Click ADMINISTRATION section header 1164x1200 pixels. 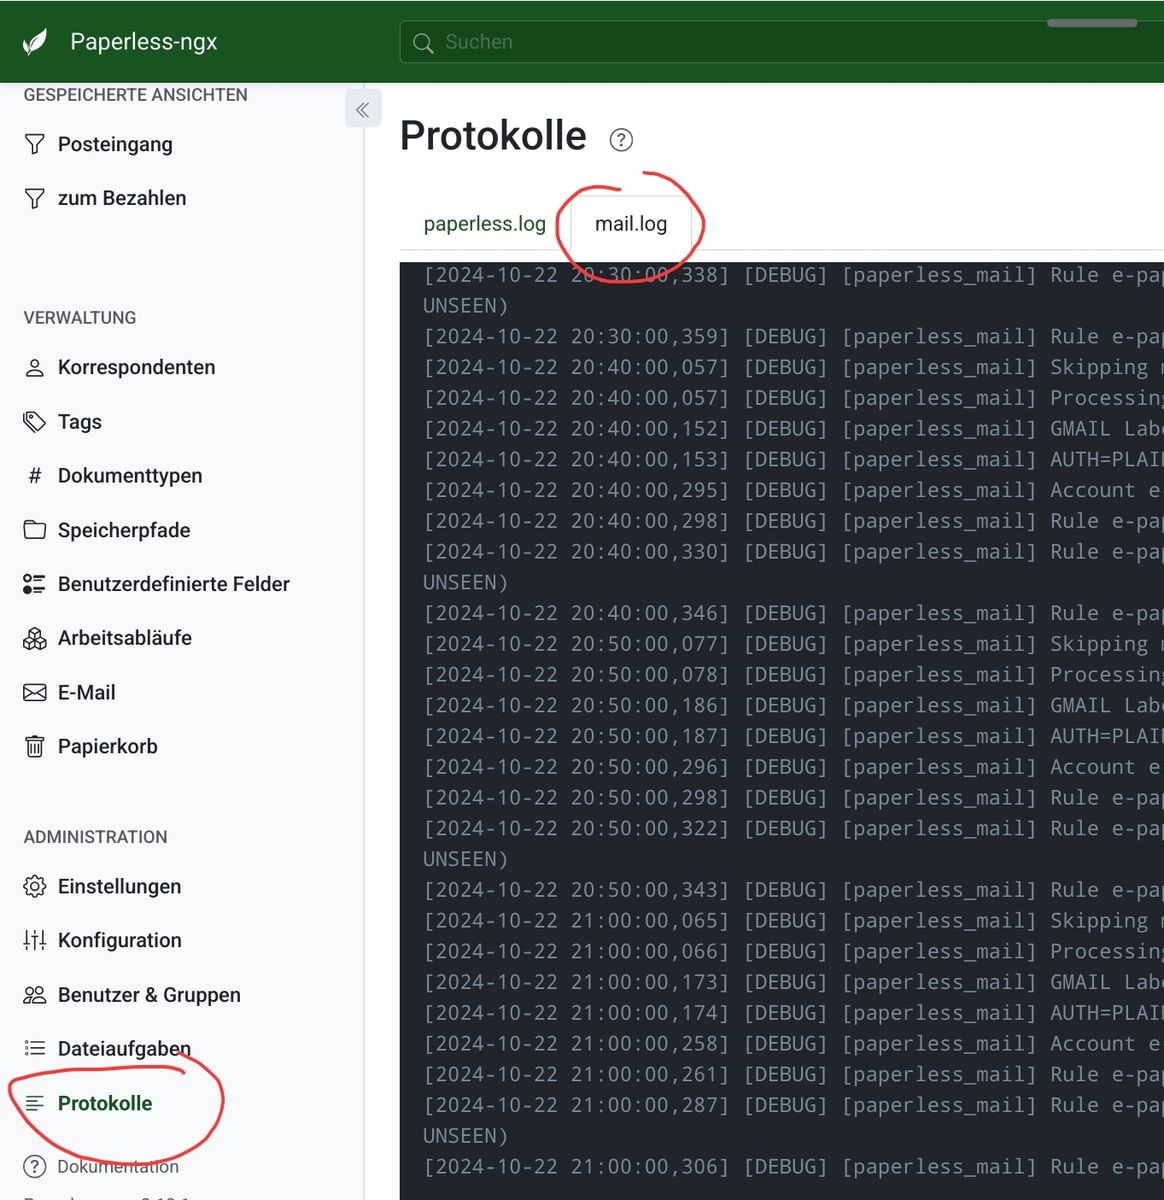[x=96, y=837]
